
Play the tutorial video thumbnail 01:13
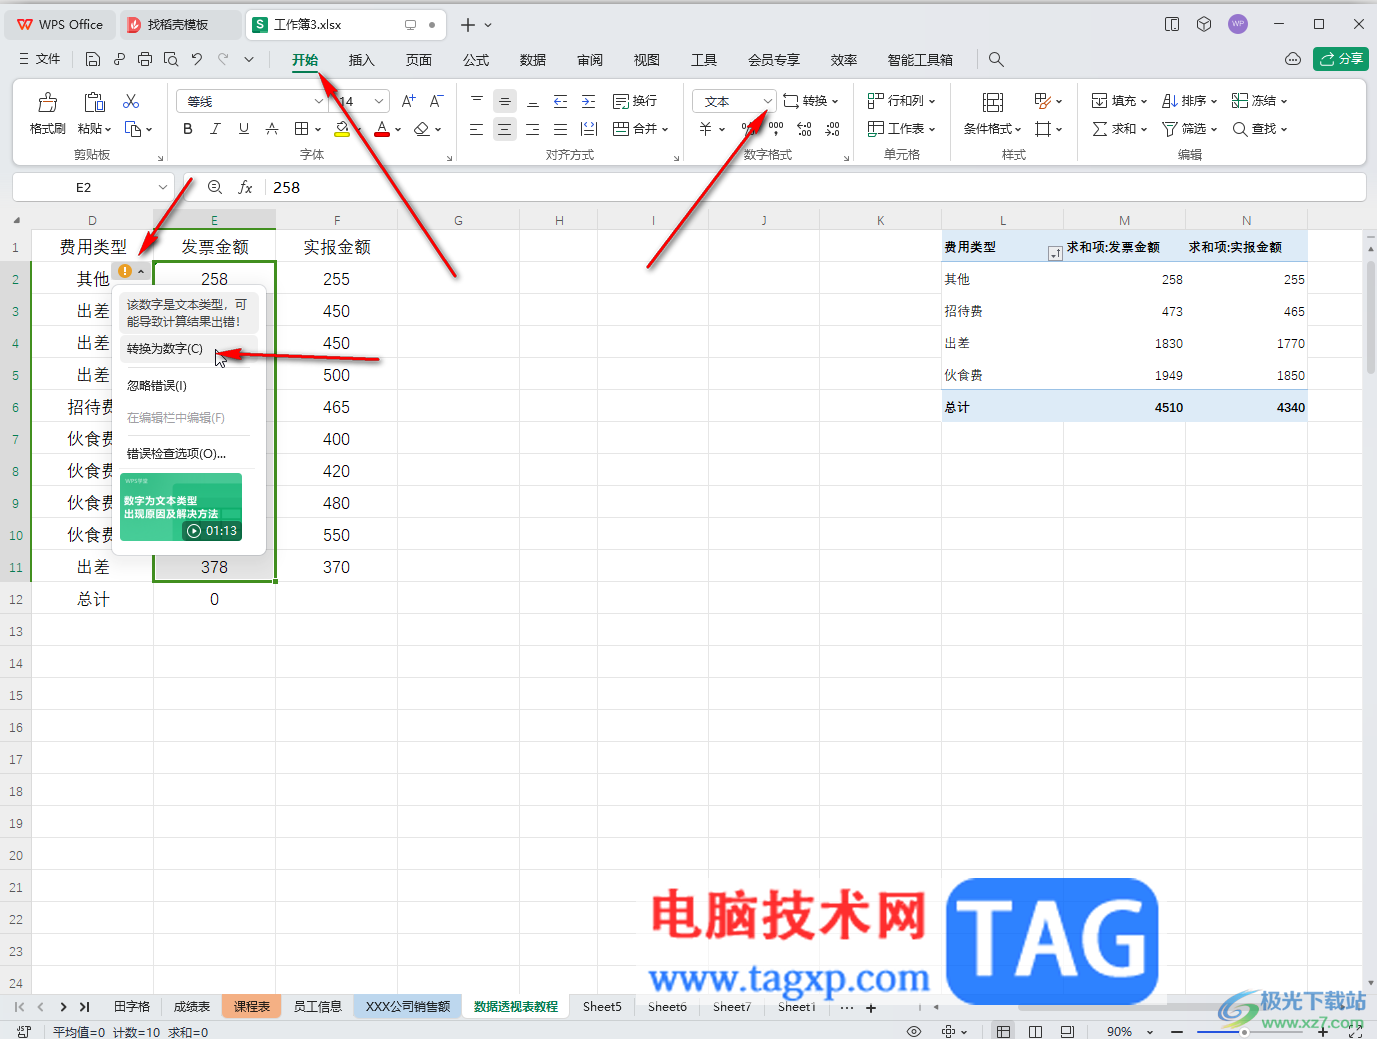click(181, 507)
